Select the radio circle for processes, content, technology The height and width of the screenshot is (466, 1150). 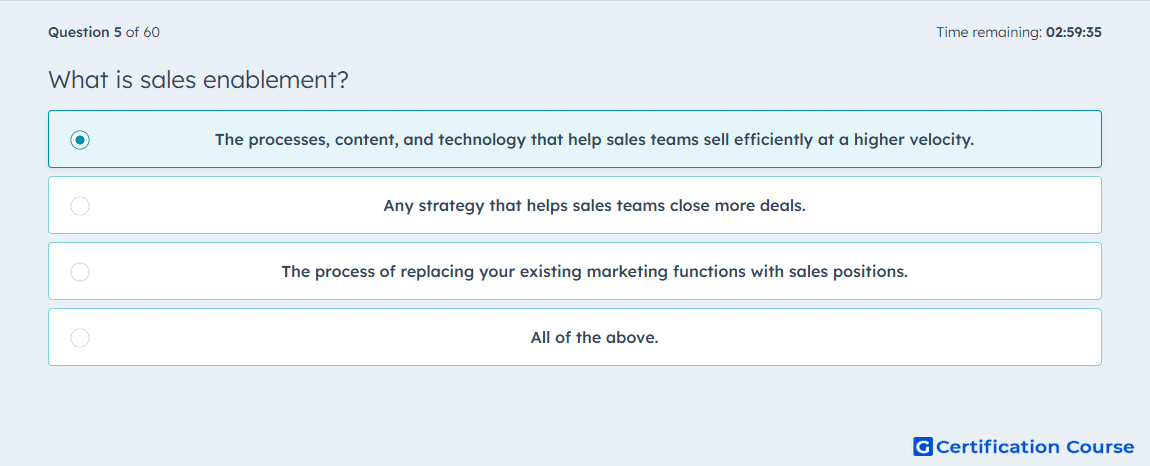click(80, 139)
